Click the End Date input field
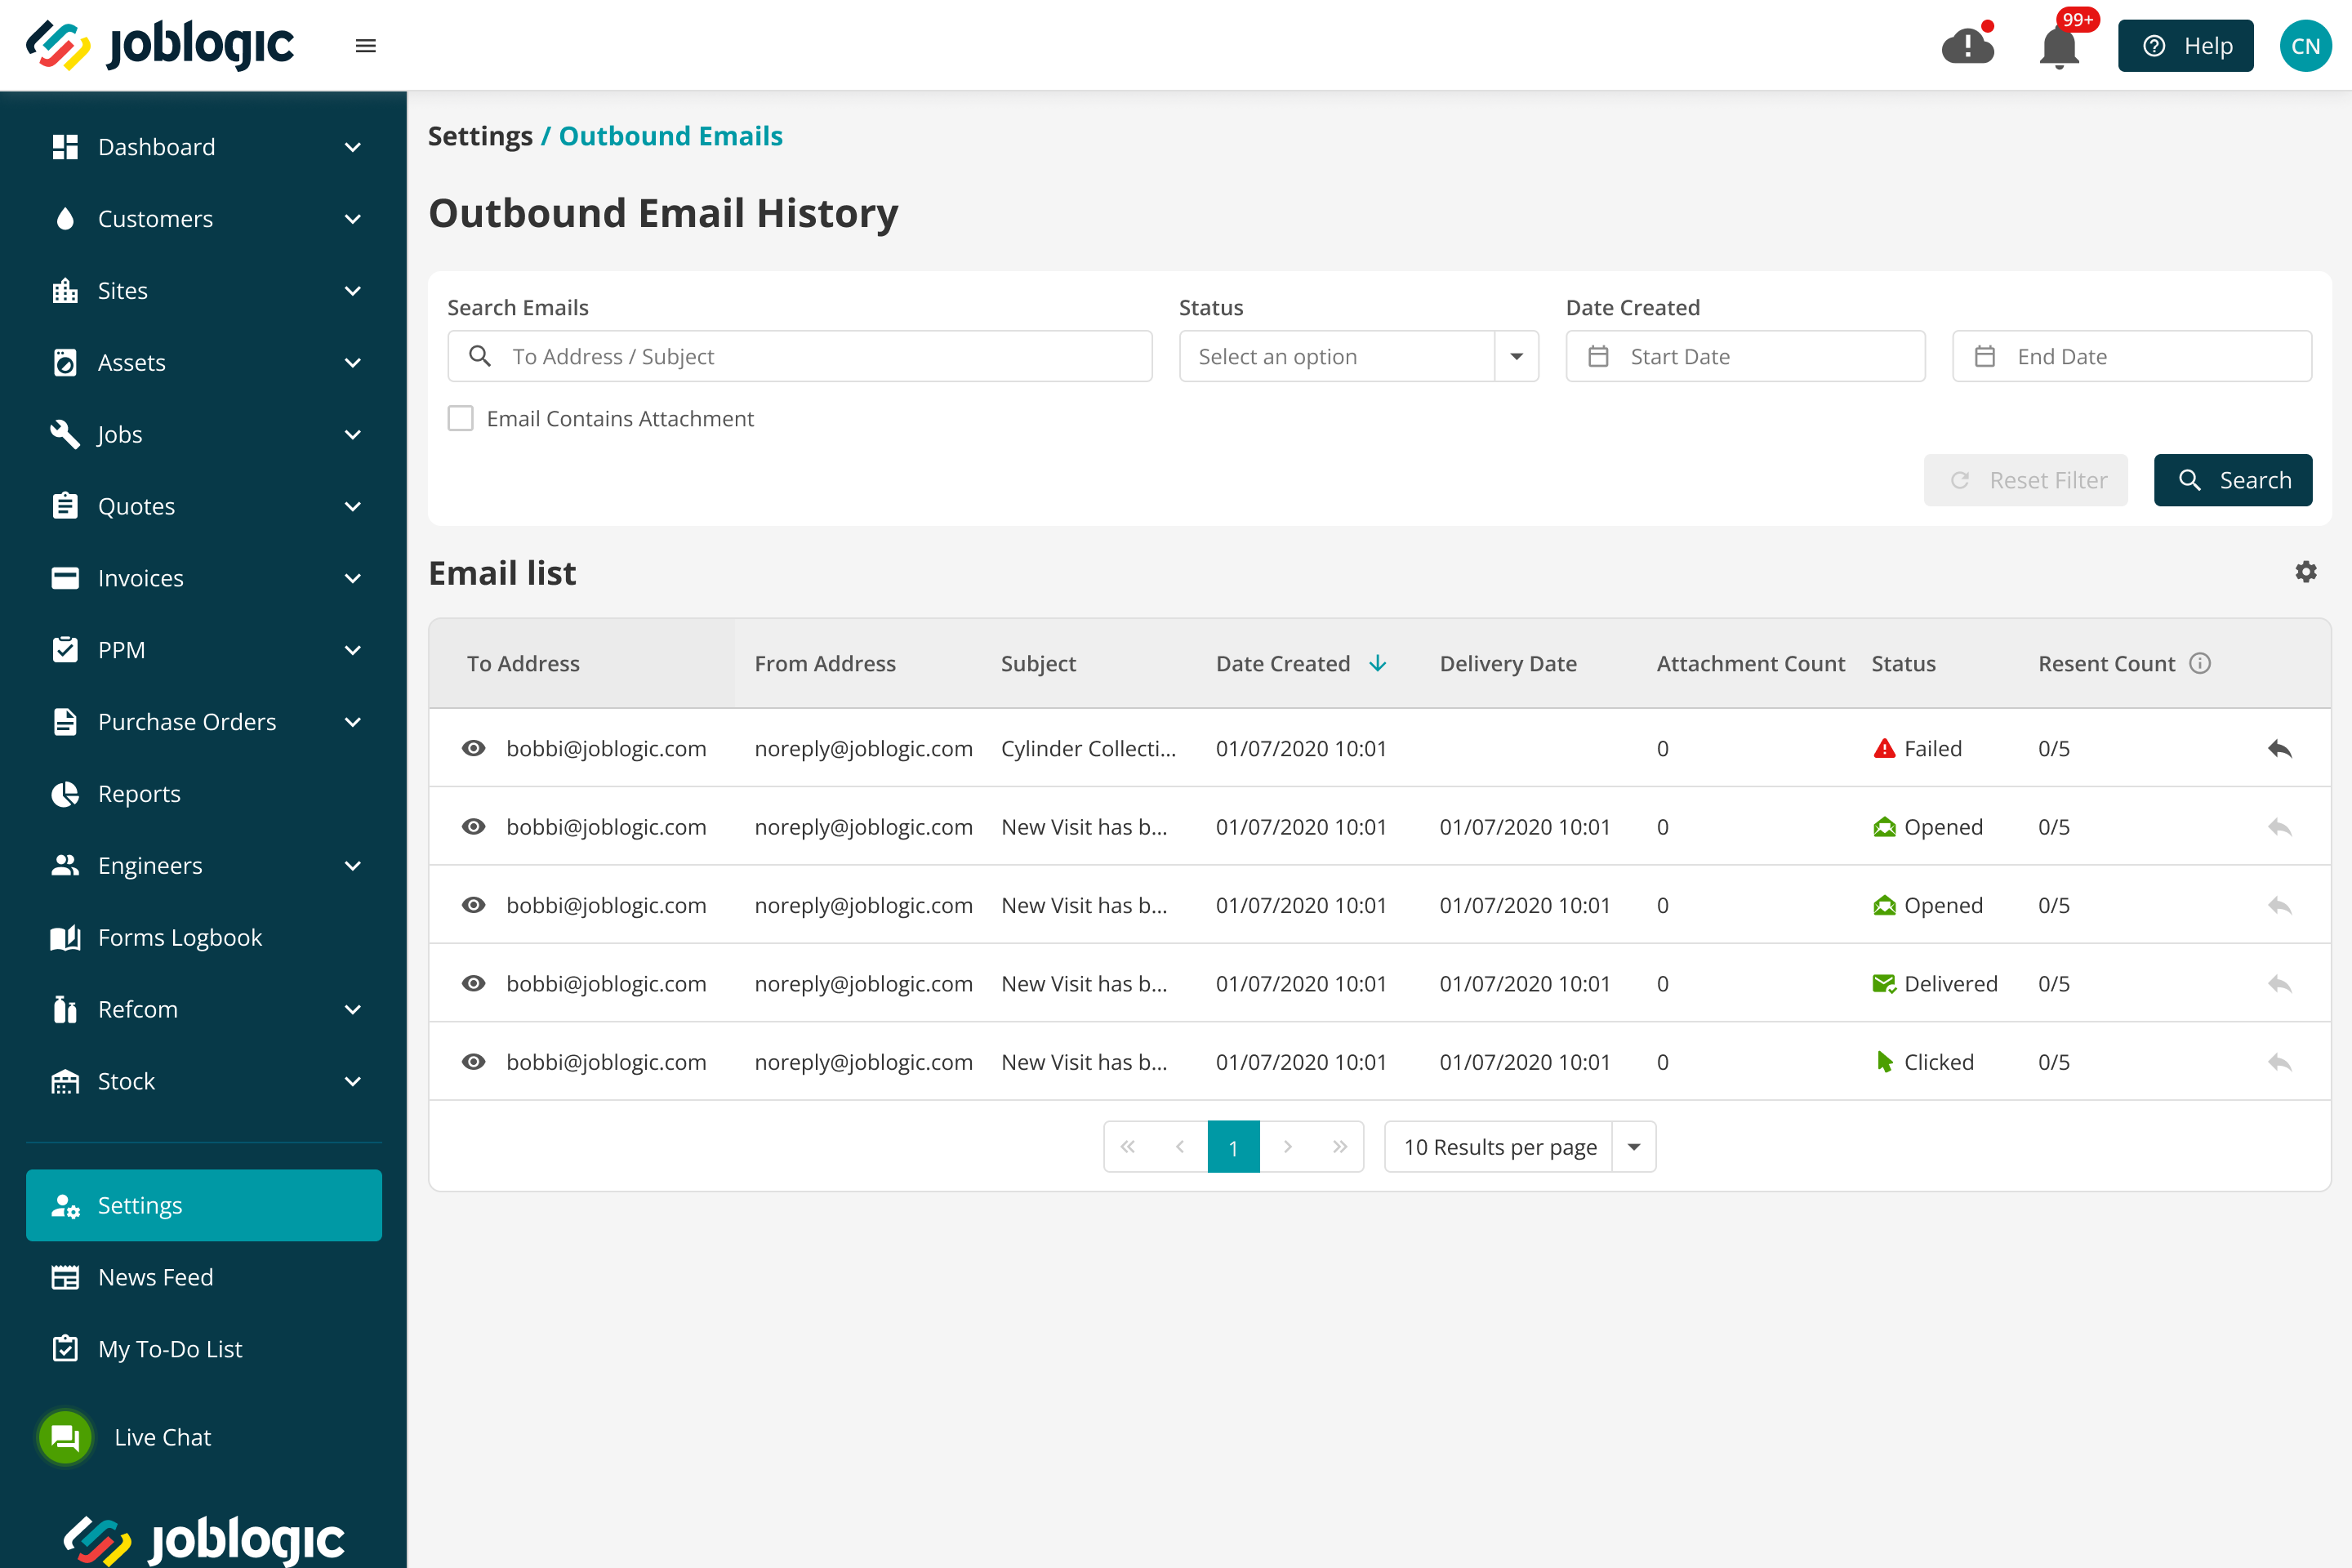 click(2132, 356)
